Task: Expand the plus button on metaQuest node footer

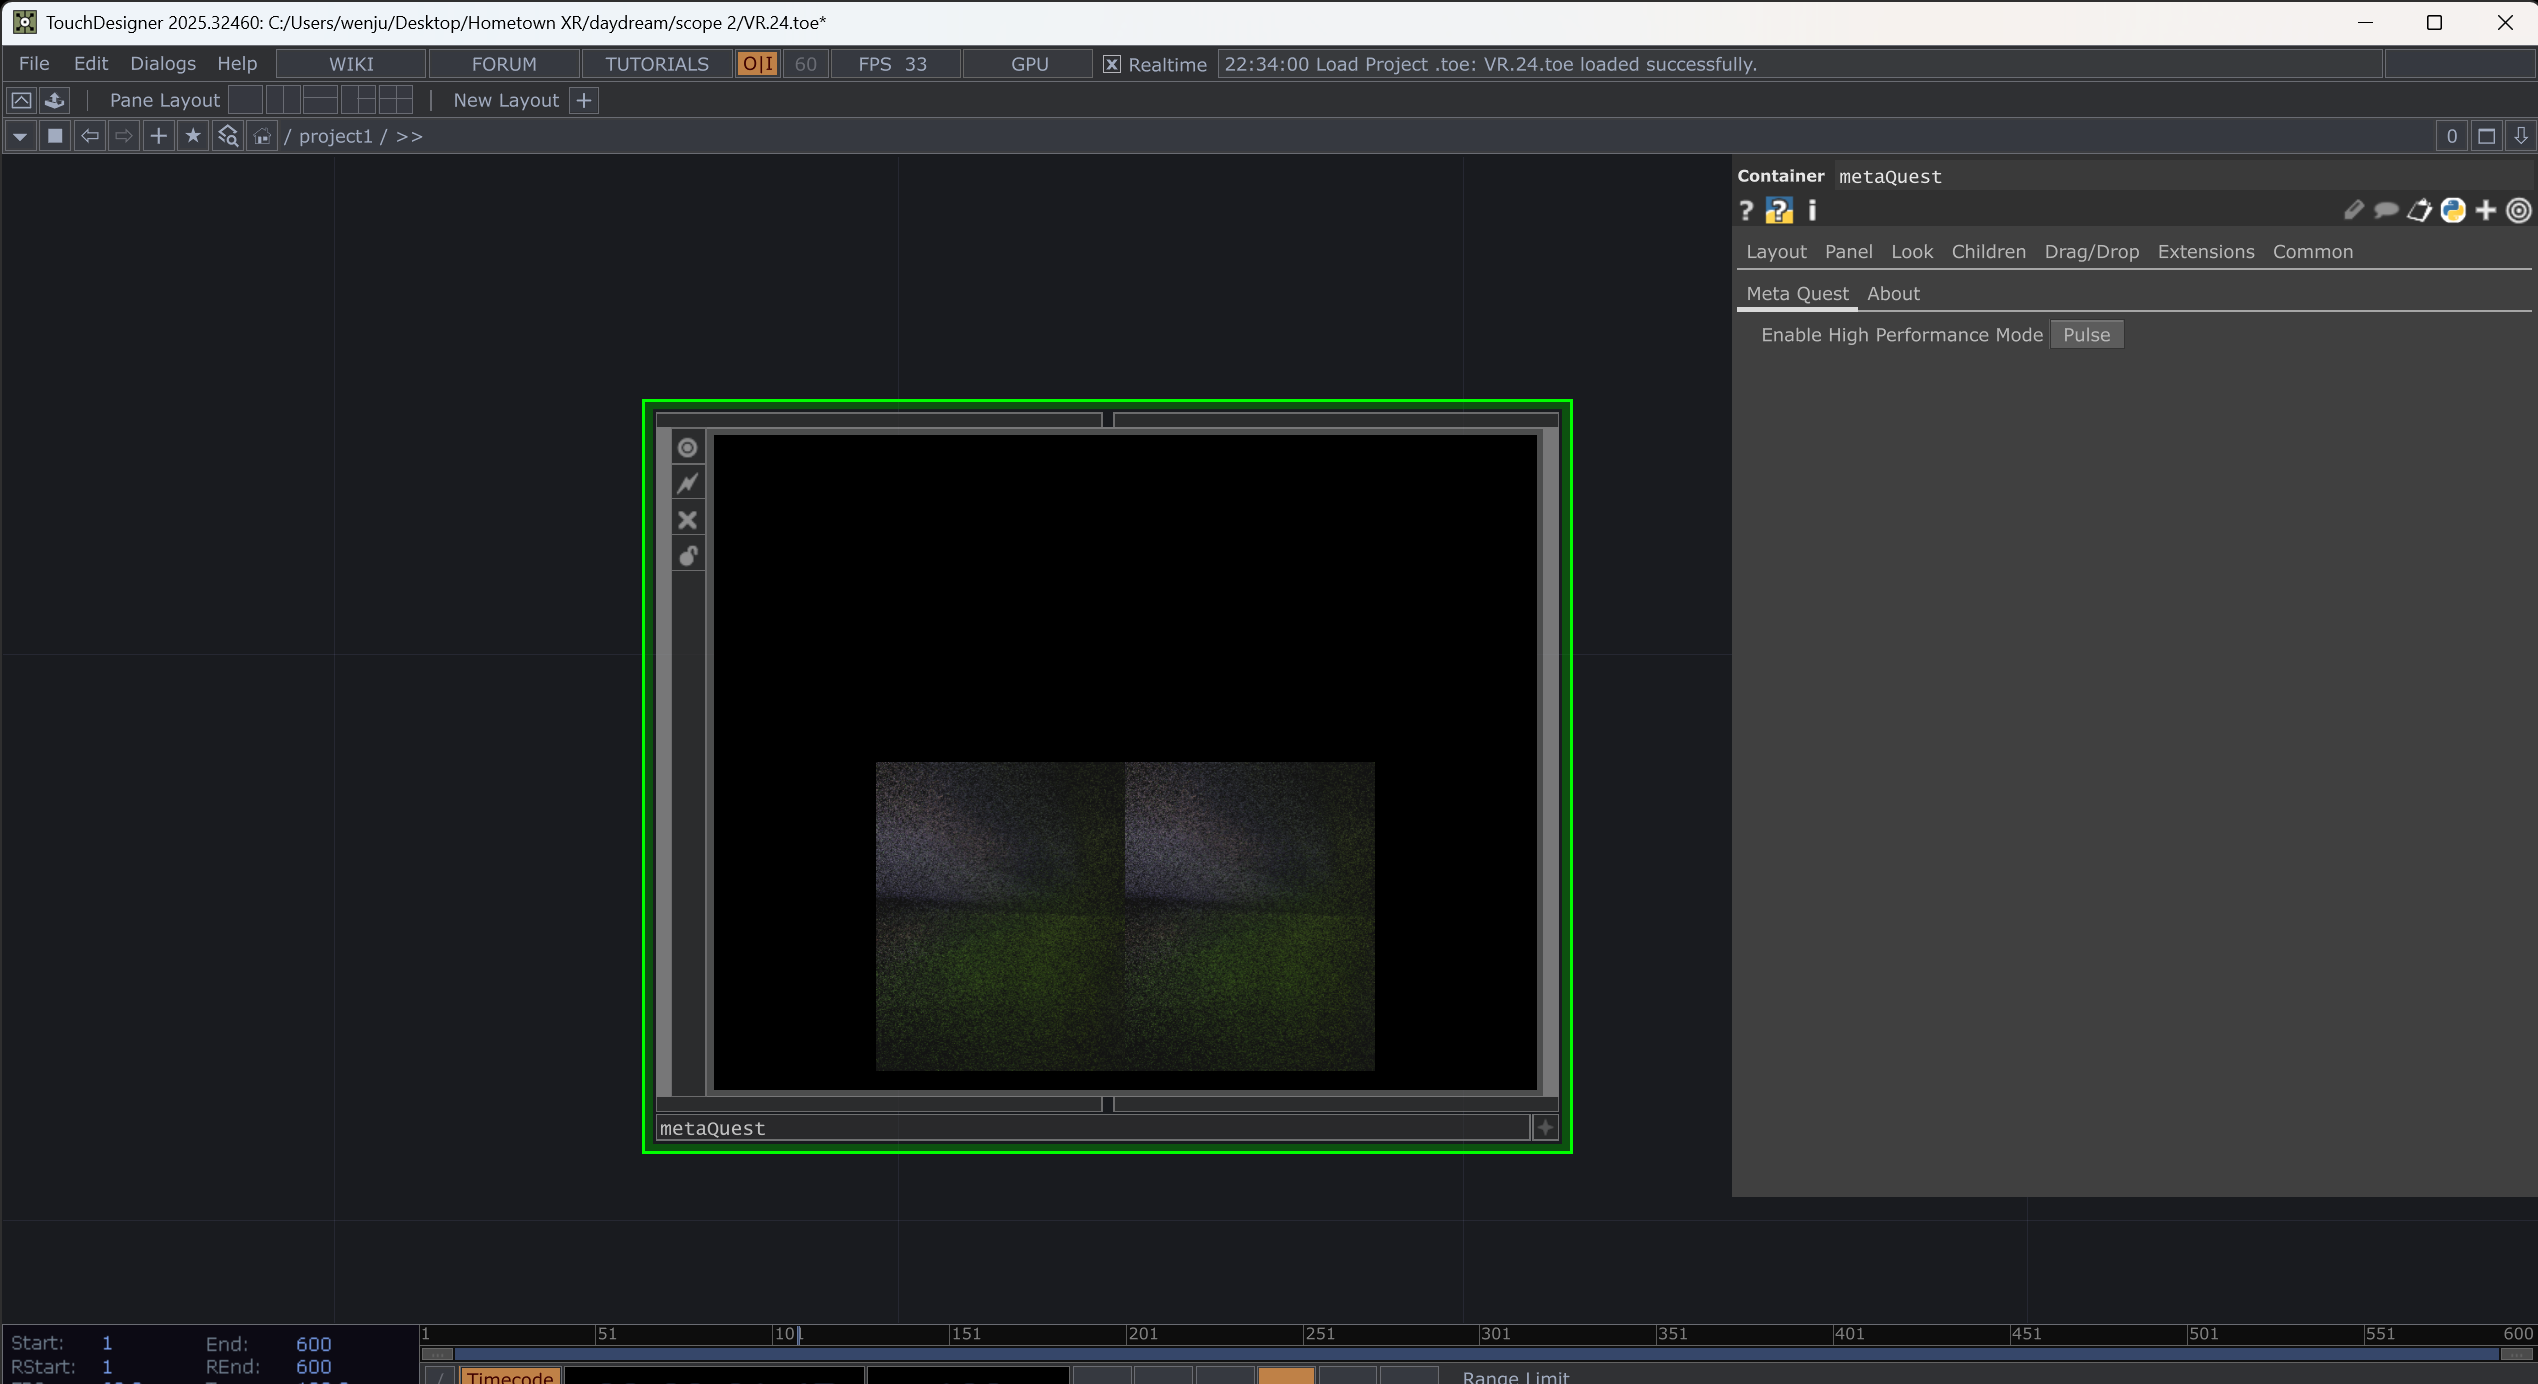Action: pyautogui.click(x=1545, y=1128)
